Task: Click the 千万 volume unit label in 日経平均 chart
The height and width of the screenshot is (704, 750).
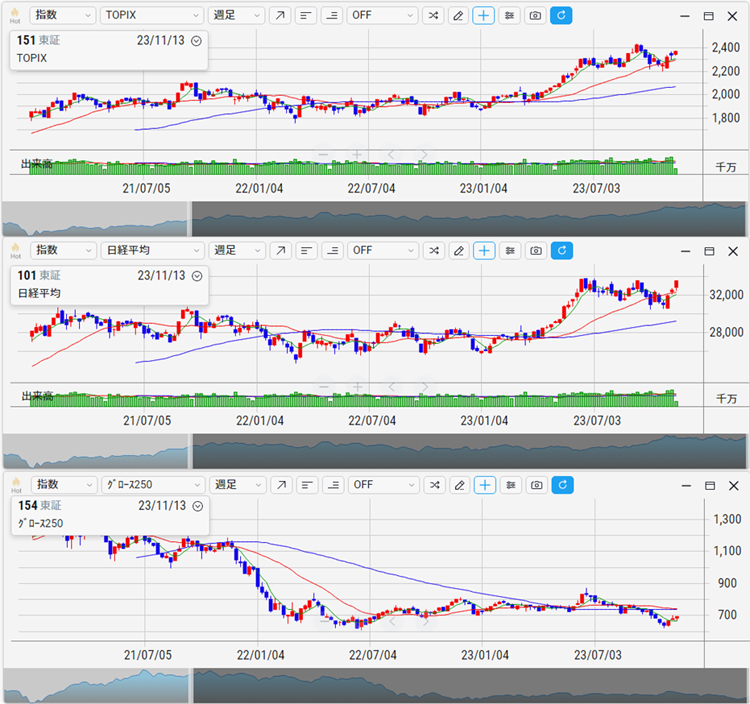Action: [x=726, y=399]
